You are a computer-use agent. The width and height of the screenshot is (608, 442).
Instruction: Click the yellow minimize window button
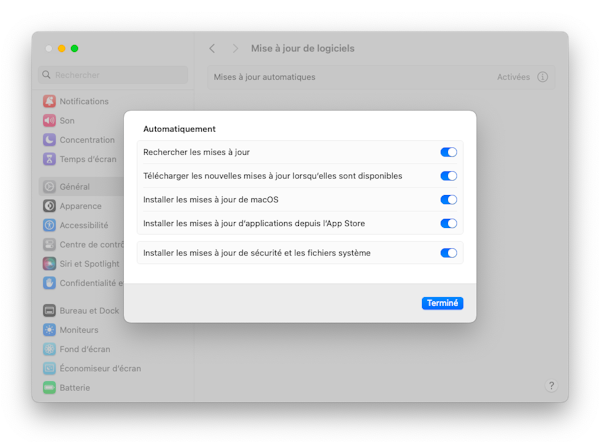61,48
